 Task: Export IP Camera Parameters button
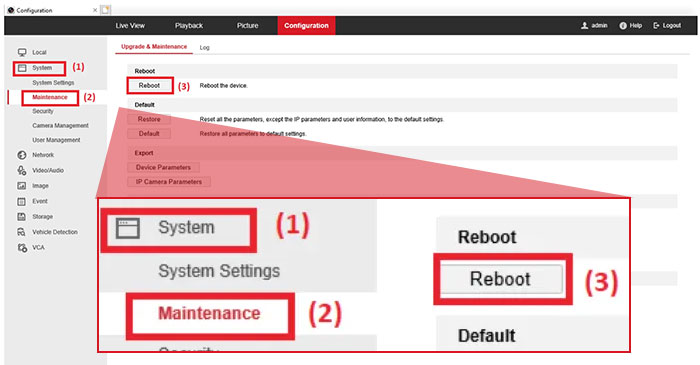pyautogui.click(x=169, y=182)
